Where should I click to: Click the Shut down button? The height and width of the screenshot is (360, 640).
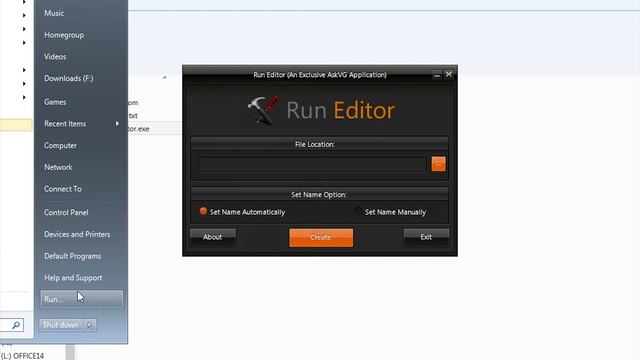(x=61, y=325)
